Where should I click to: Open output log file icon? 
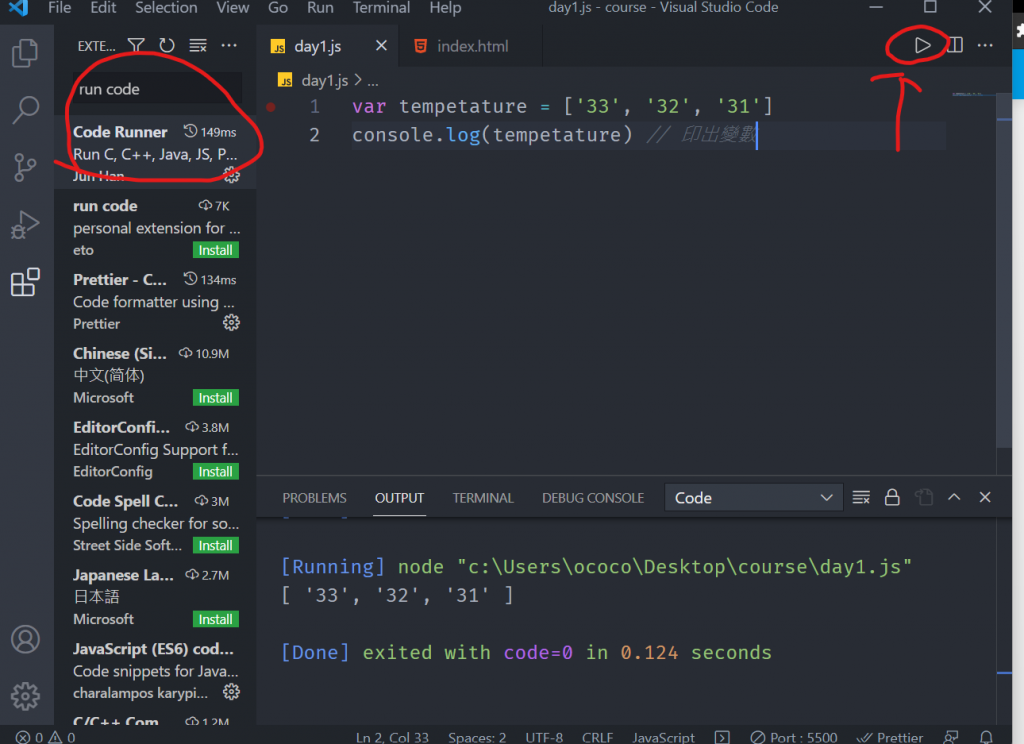pos(923,497)
